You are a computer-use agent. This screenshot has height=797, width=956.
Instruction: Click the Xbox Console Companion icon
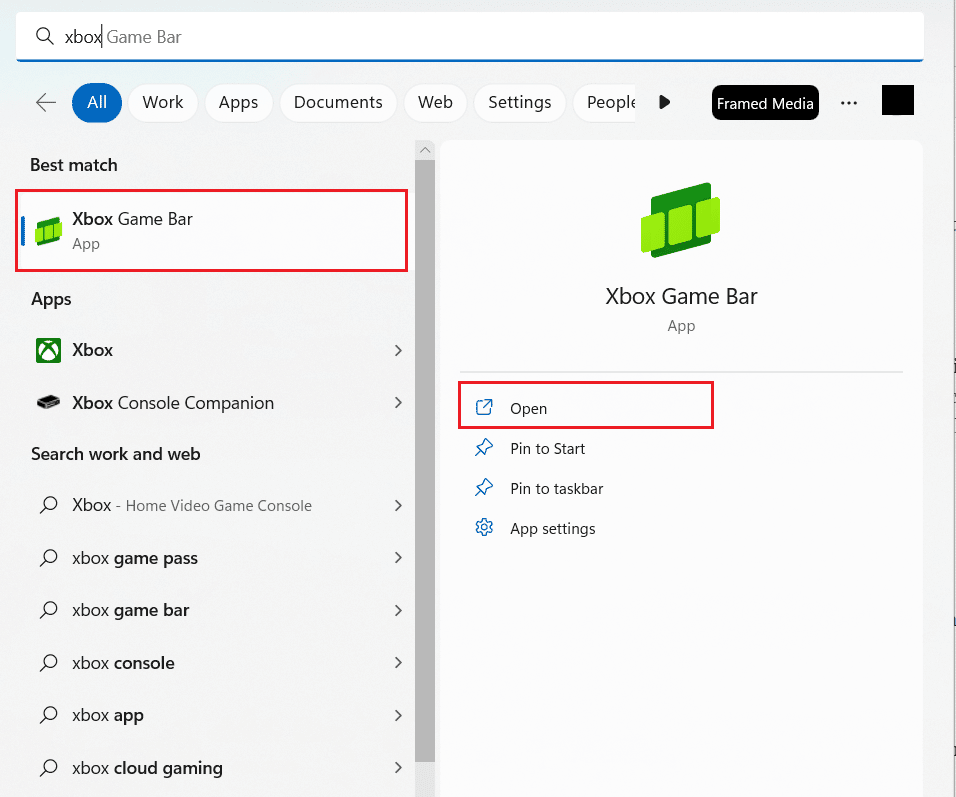pyautogui.click(x=47, y=402)
